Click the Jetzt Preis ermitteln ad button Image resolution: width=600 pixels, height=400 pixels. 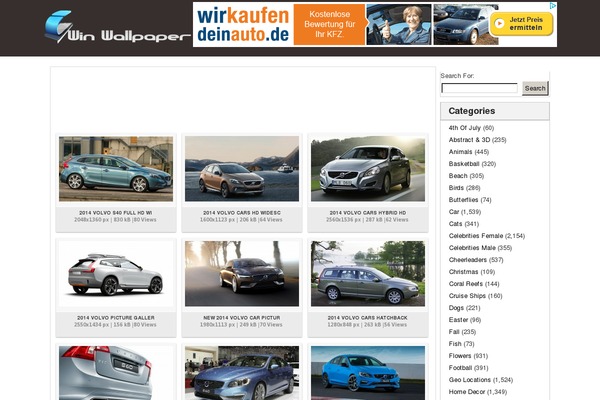pos(521,24)
